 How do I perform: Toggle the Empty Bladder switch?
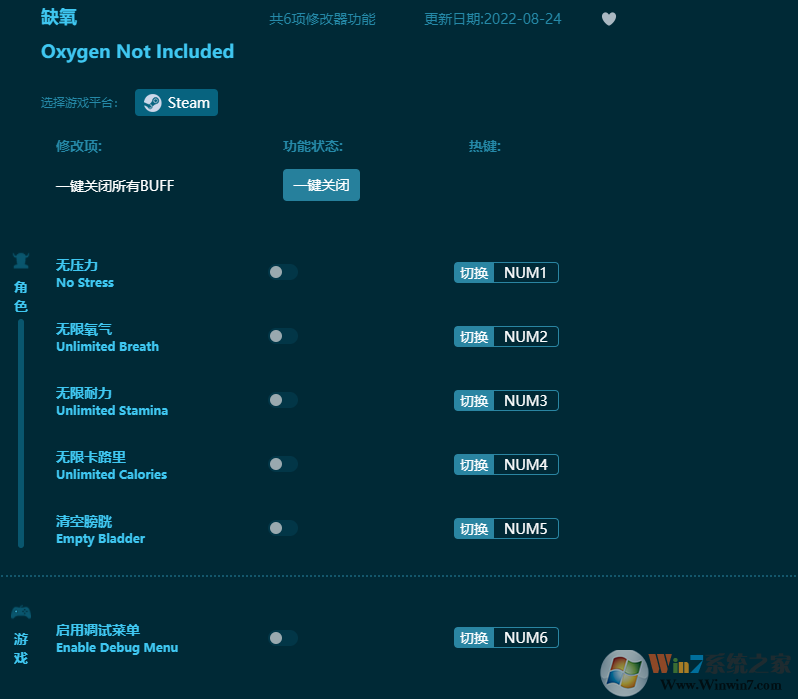(282, 528)
